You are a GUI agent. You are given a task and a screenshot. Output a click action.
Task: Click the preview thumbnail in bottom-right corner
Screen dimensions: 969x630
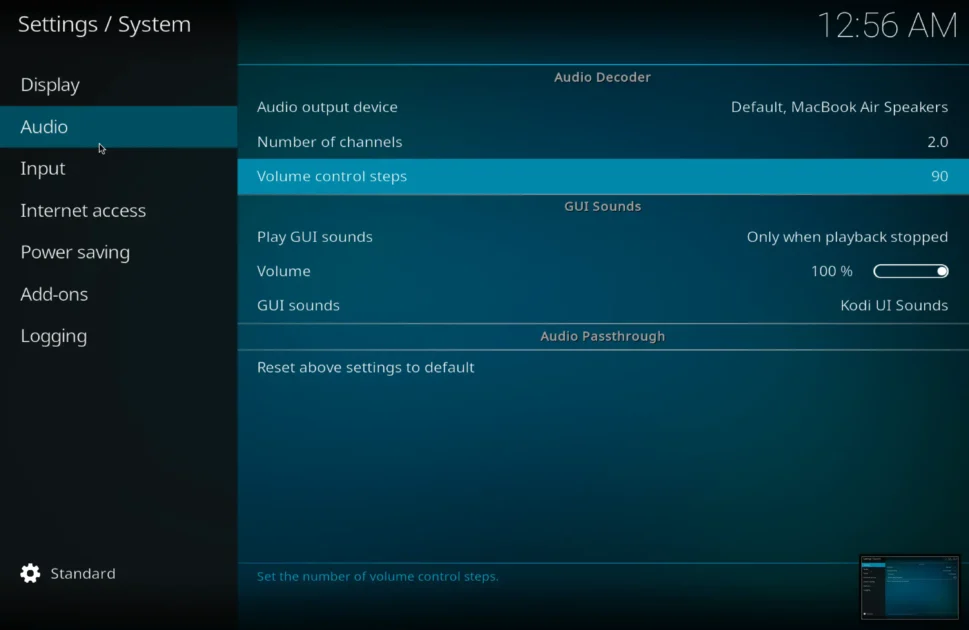(x=909, y=587)
